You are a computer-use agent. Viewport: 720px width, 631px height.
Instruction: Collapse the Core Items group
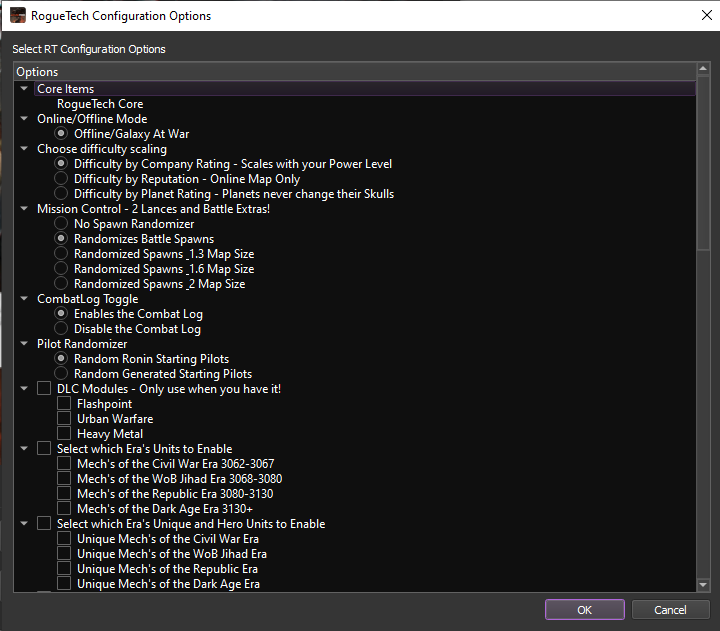point(24,88)
